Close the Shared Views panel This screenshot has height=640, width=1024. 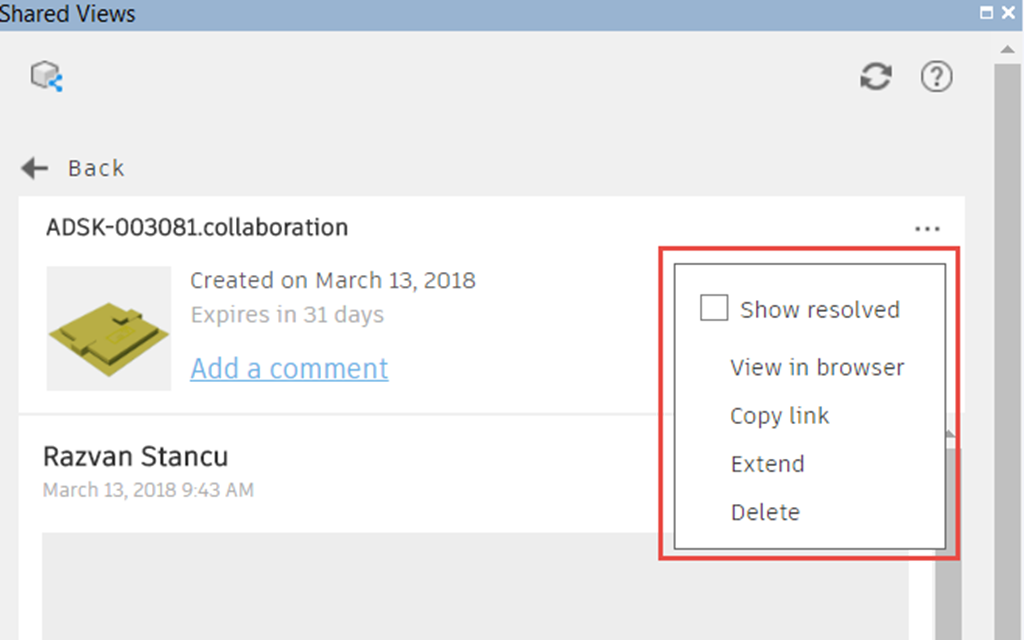(1008, 12)
